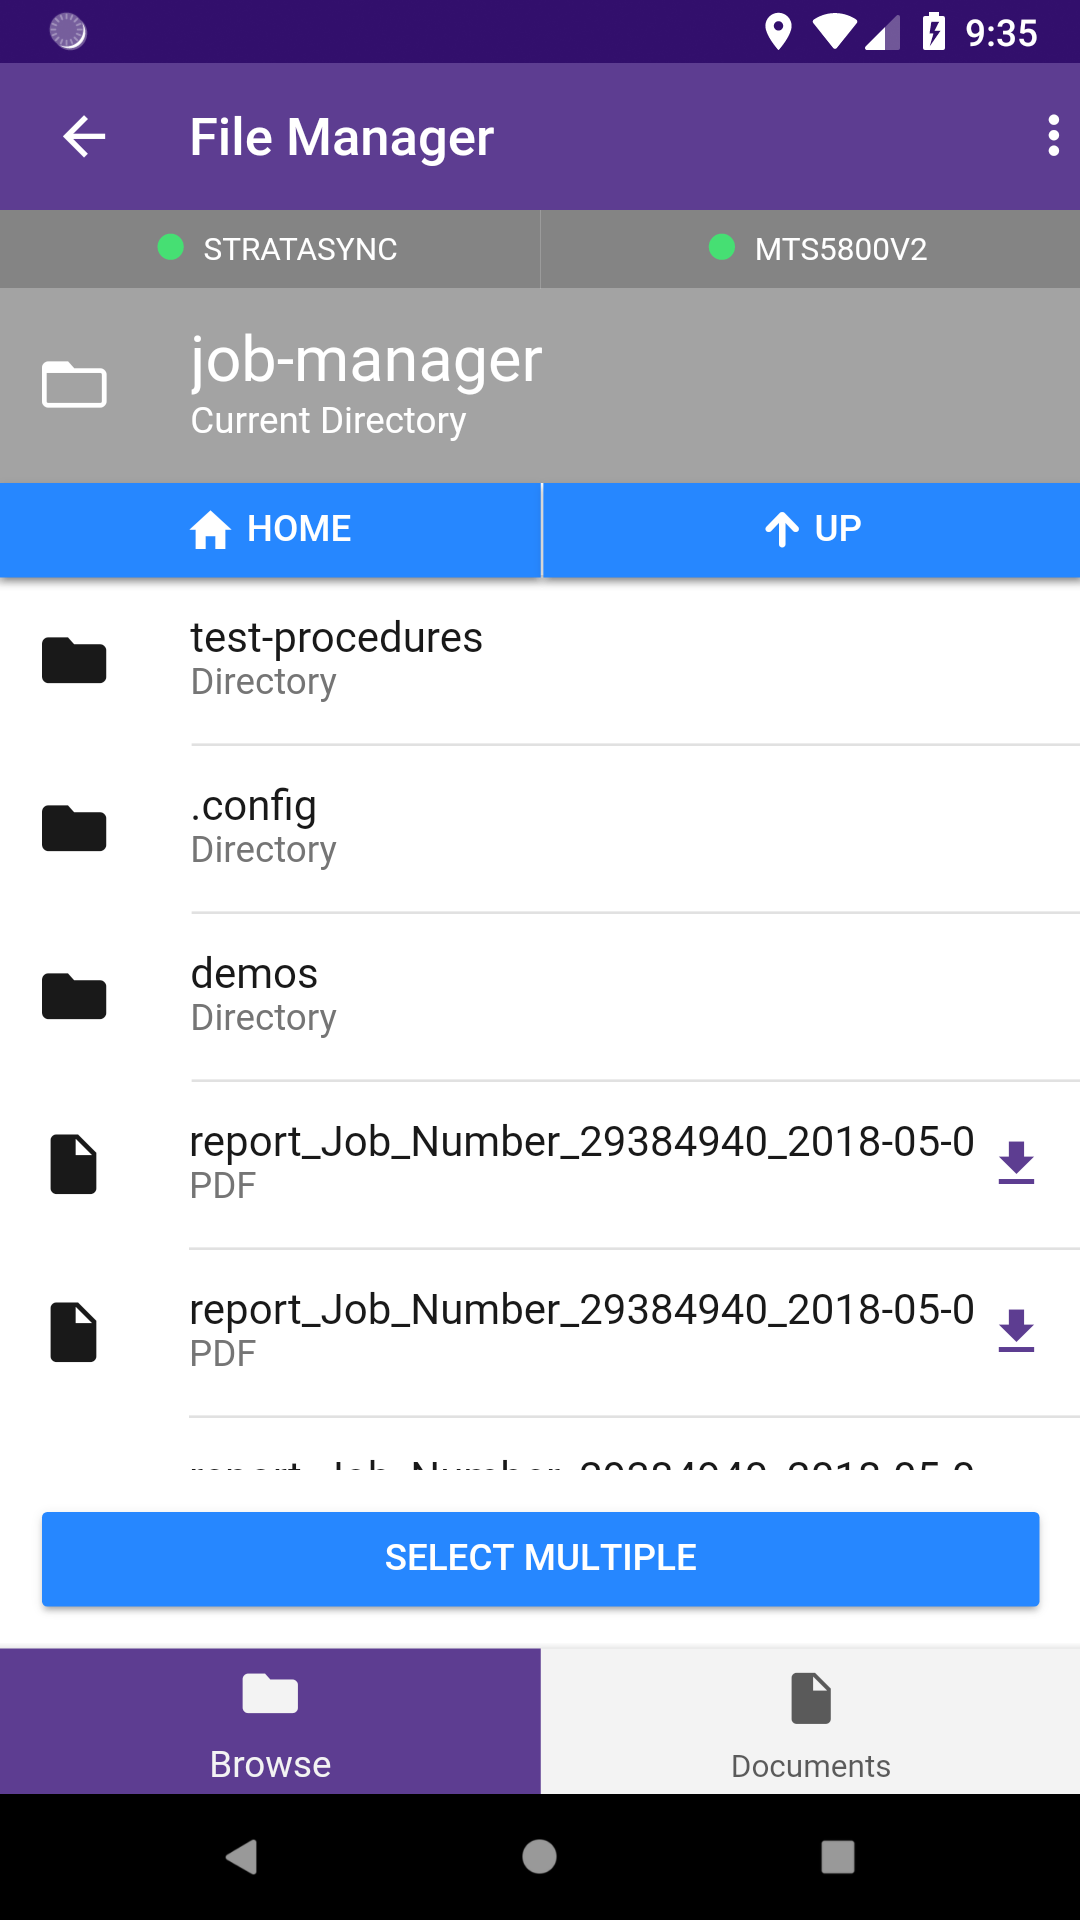Tap the location icon in status bar
Viewport: 1080px width, 1920px height.
click(778, 32)
